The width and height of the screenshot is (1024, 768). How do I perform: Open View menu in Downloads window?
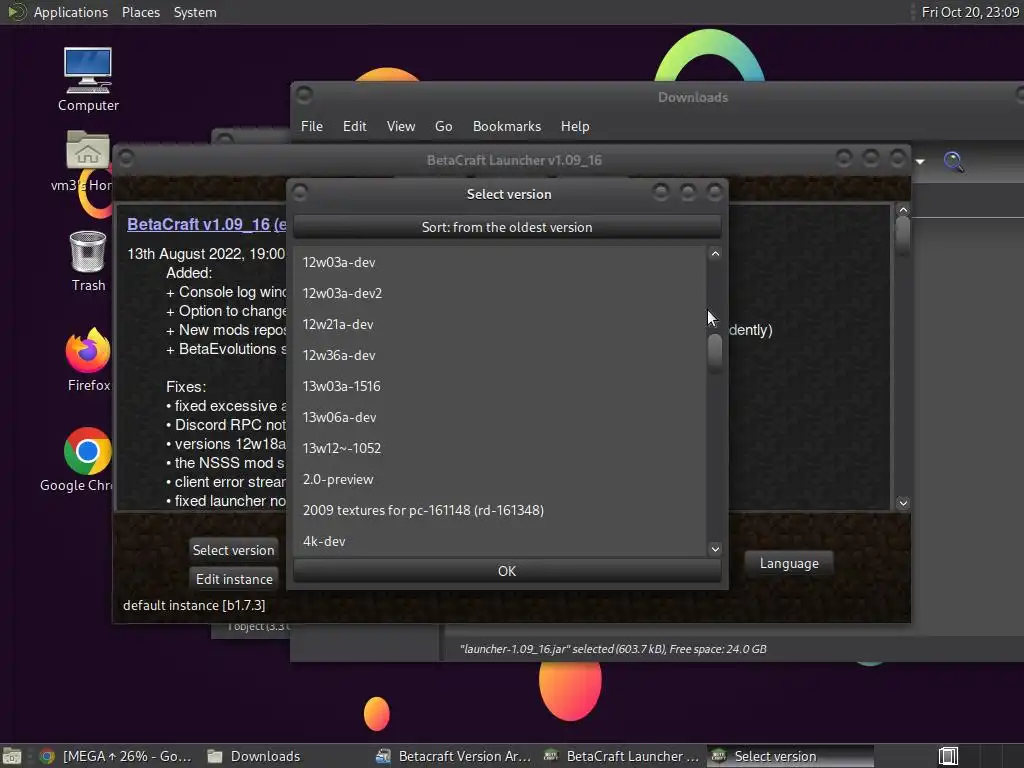click(x=401, y=126)
